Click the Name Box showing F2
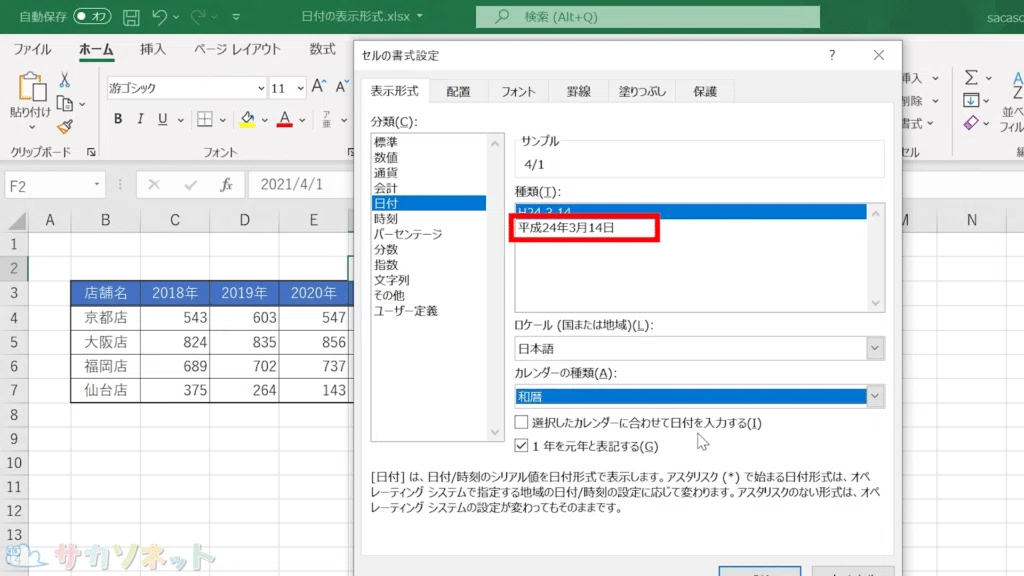 (x=48, y=186)
